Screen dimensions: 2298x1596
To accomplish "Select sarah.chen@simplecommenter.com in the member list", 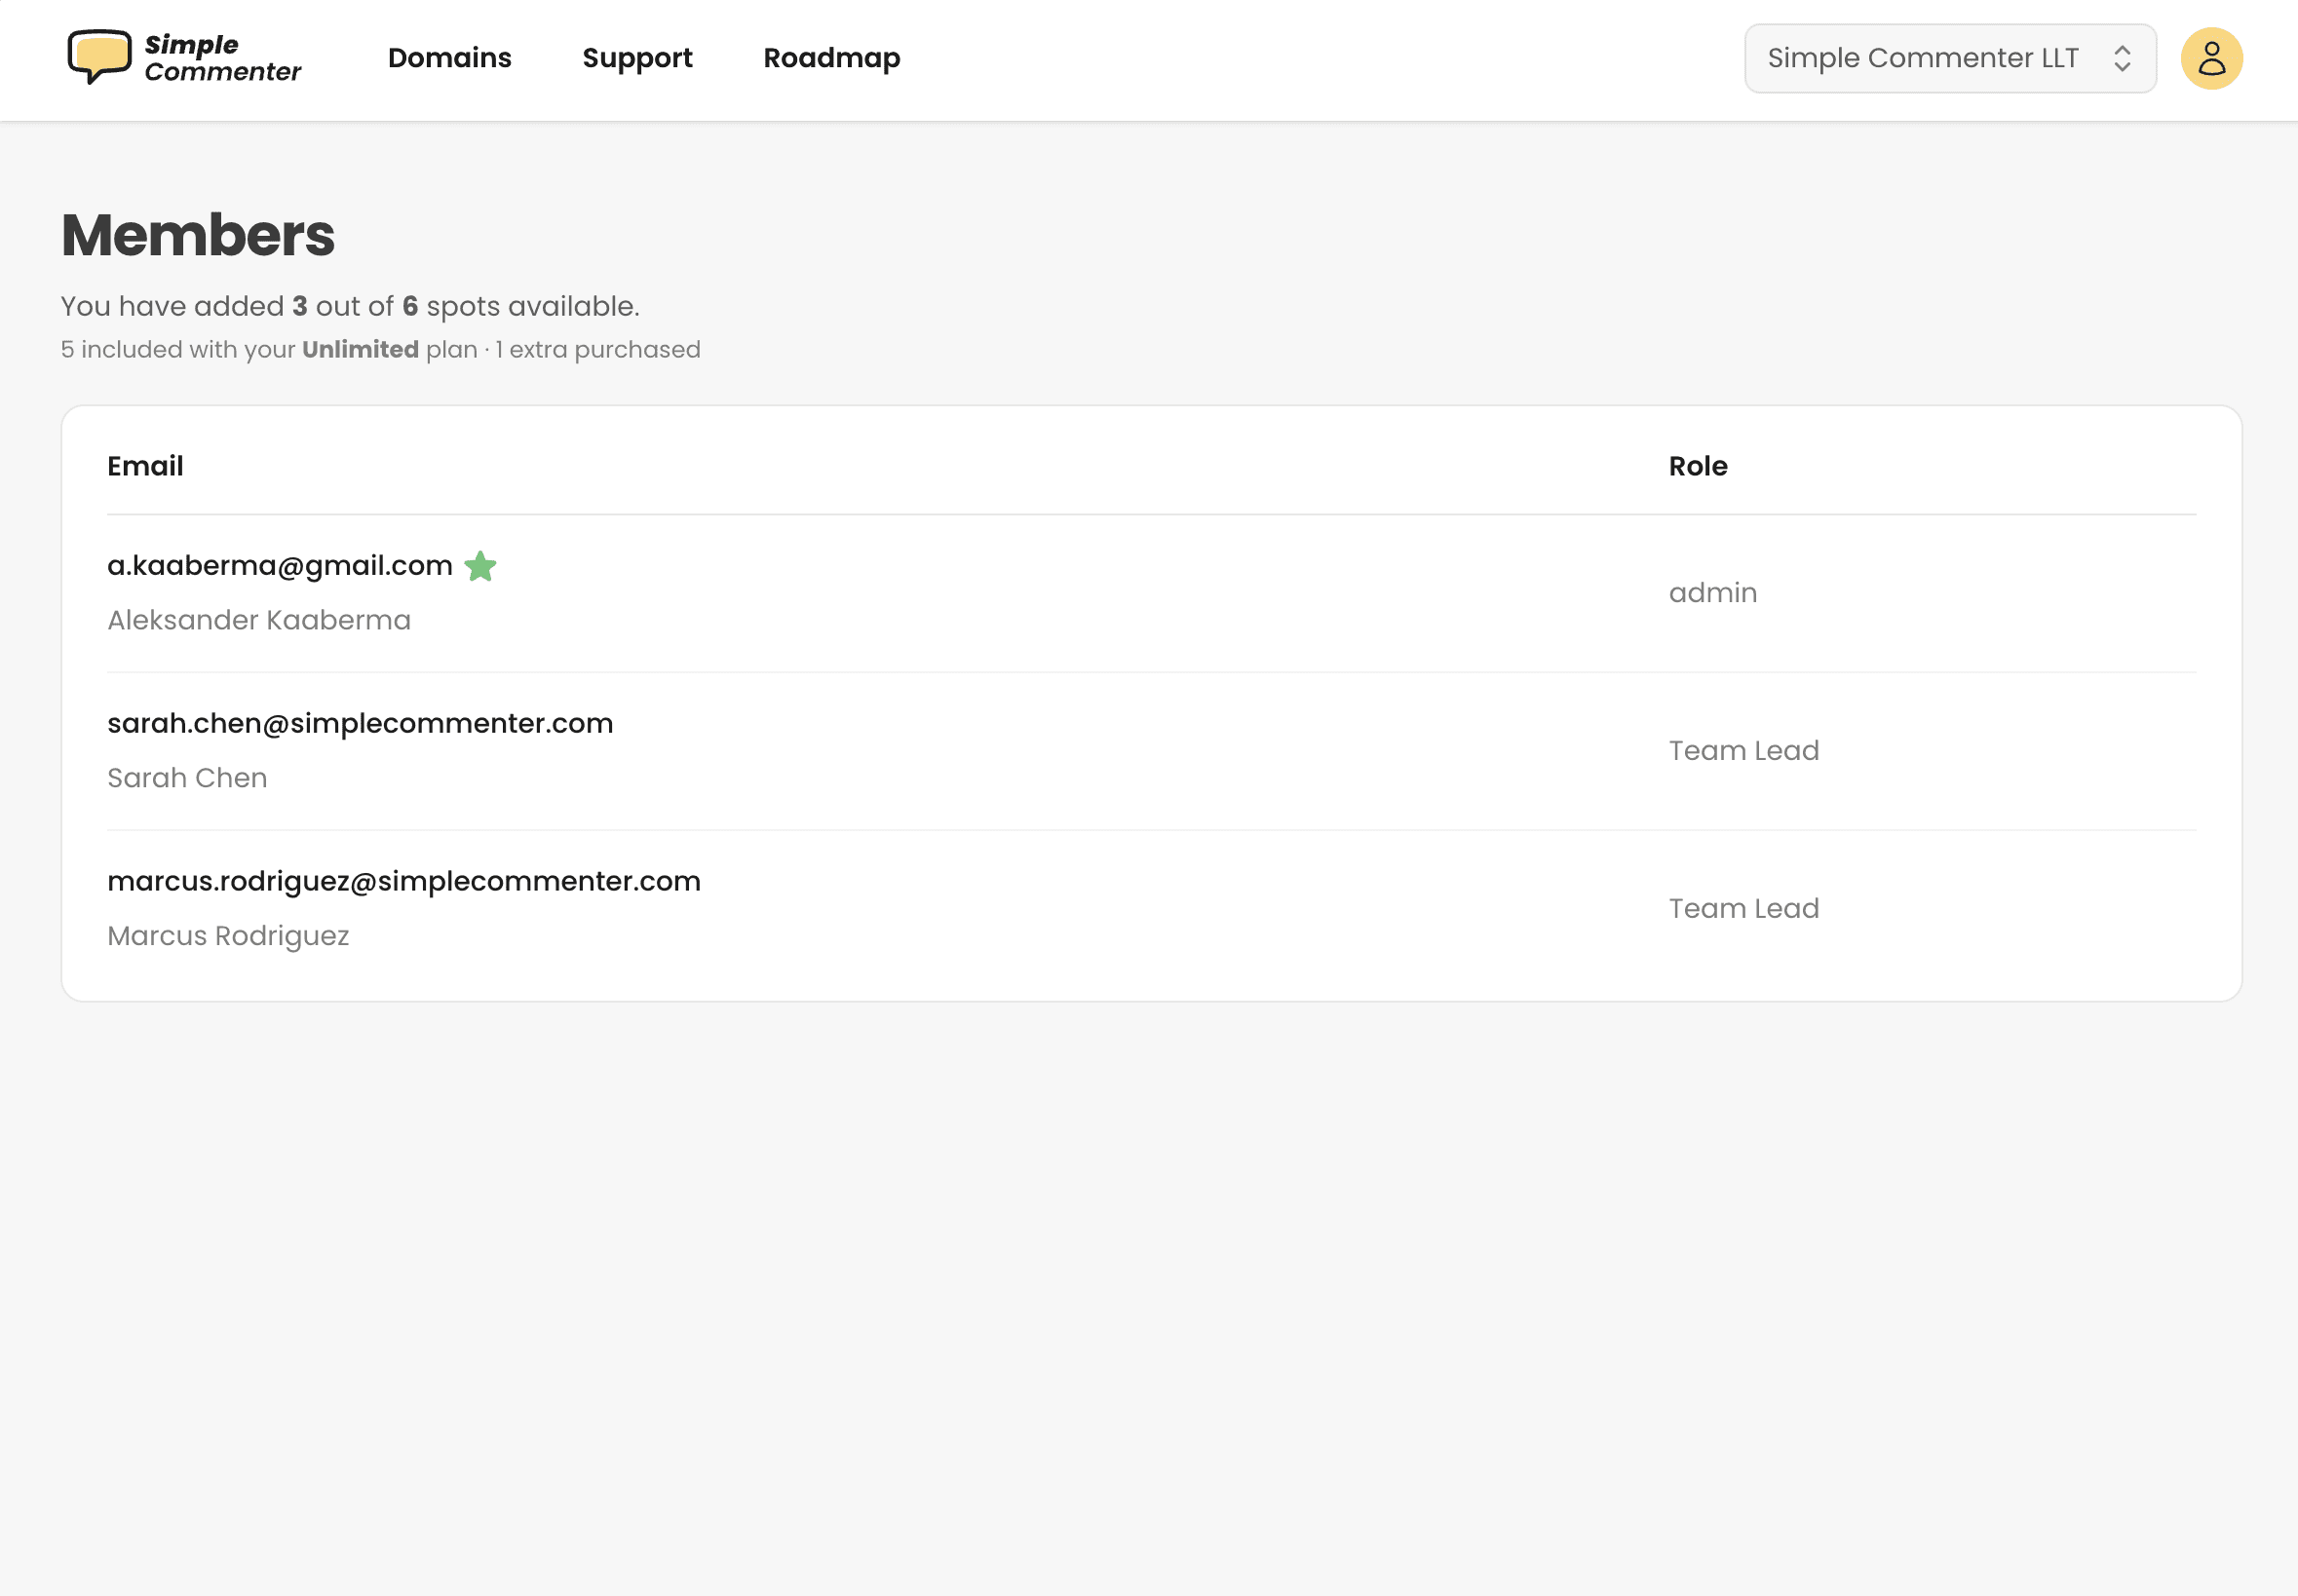I will (360, 722).
